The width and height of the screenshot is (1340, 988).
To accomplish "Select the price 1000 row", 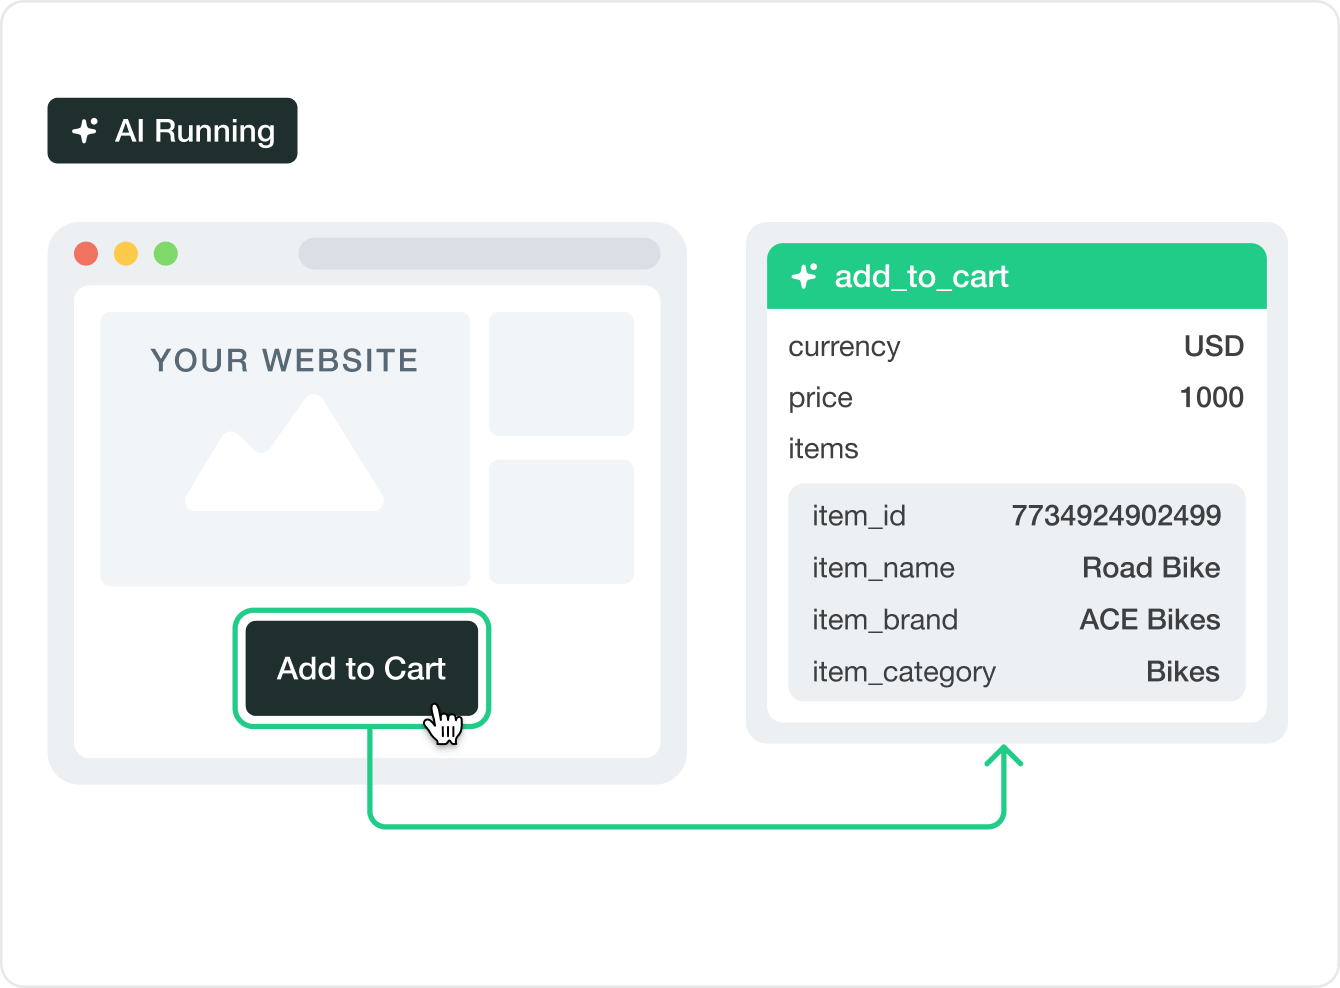I will pyautogui.click(x=1016, y=398).
